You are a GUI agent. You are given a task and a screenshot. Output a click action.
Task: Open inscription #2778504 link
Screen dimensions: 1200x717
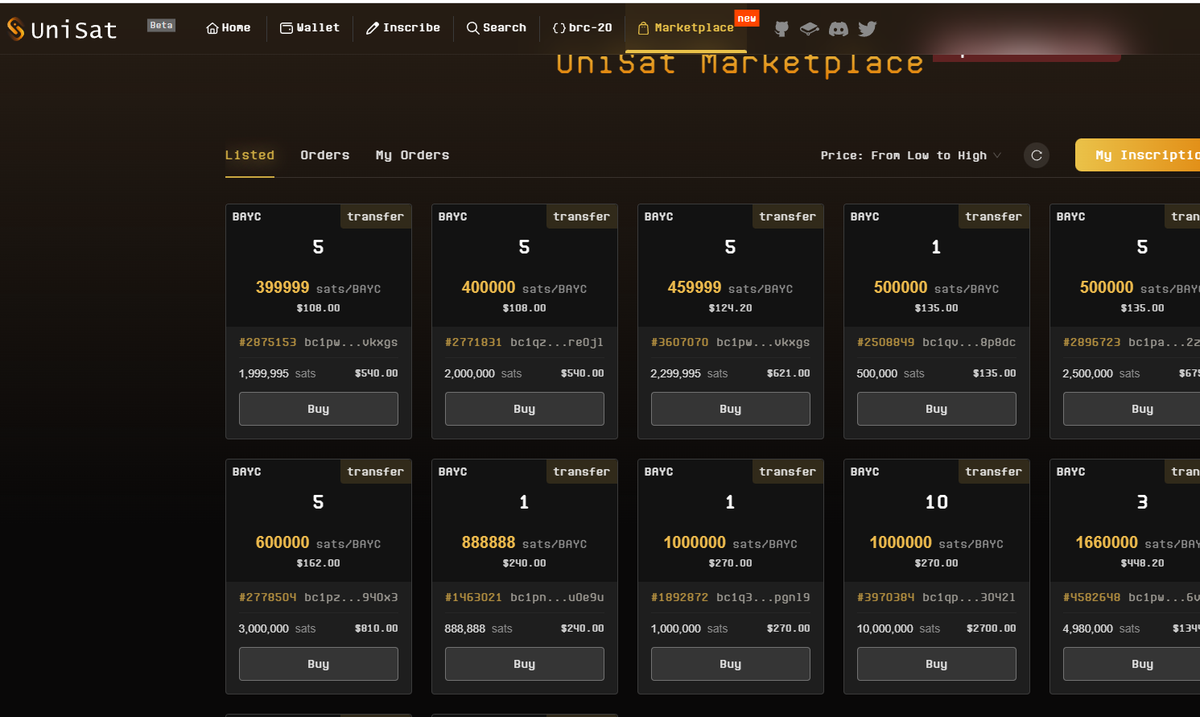[x=268, y=598]
